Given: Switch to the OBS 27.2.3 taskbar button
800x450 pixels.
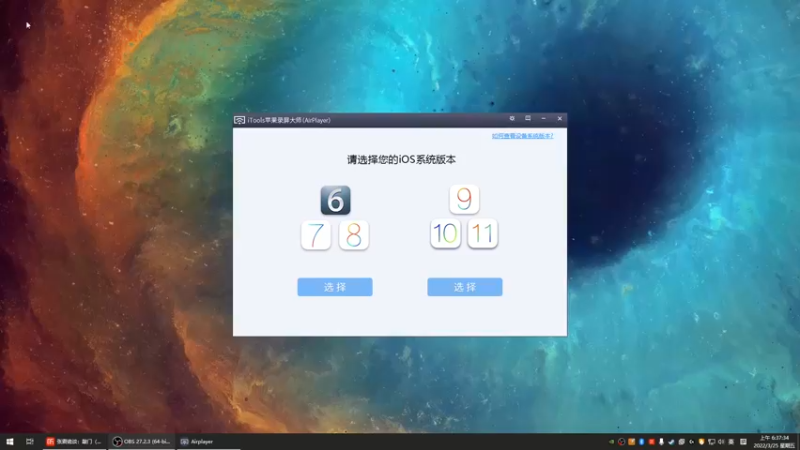Looking at the screenshot, I should (x=142, y=441).
